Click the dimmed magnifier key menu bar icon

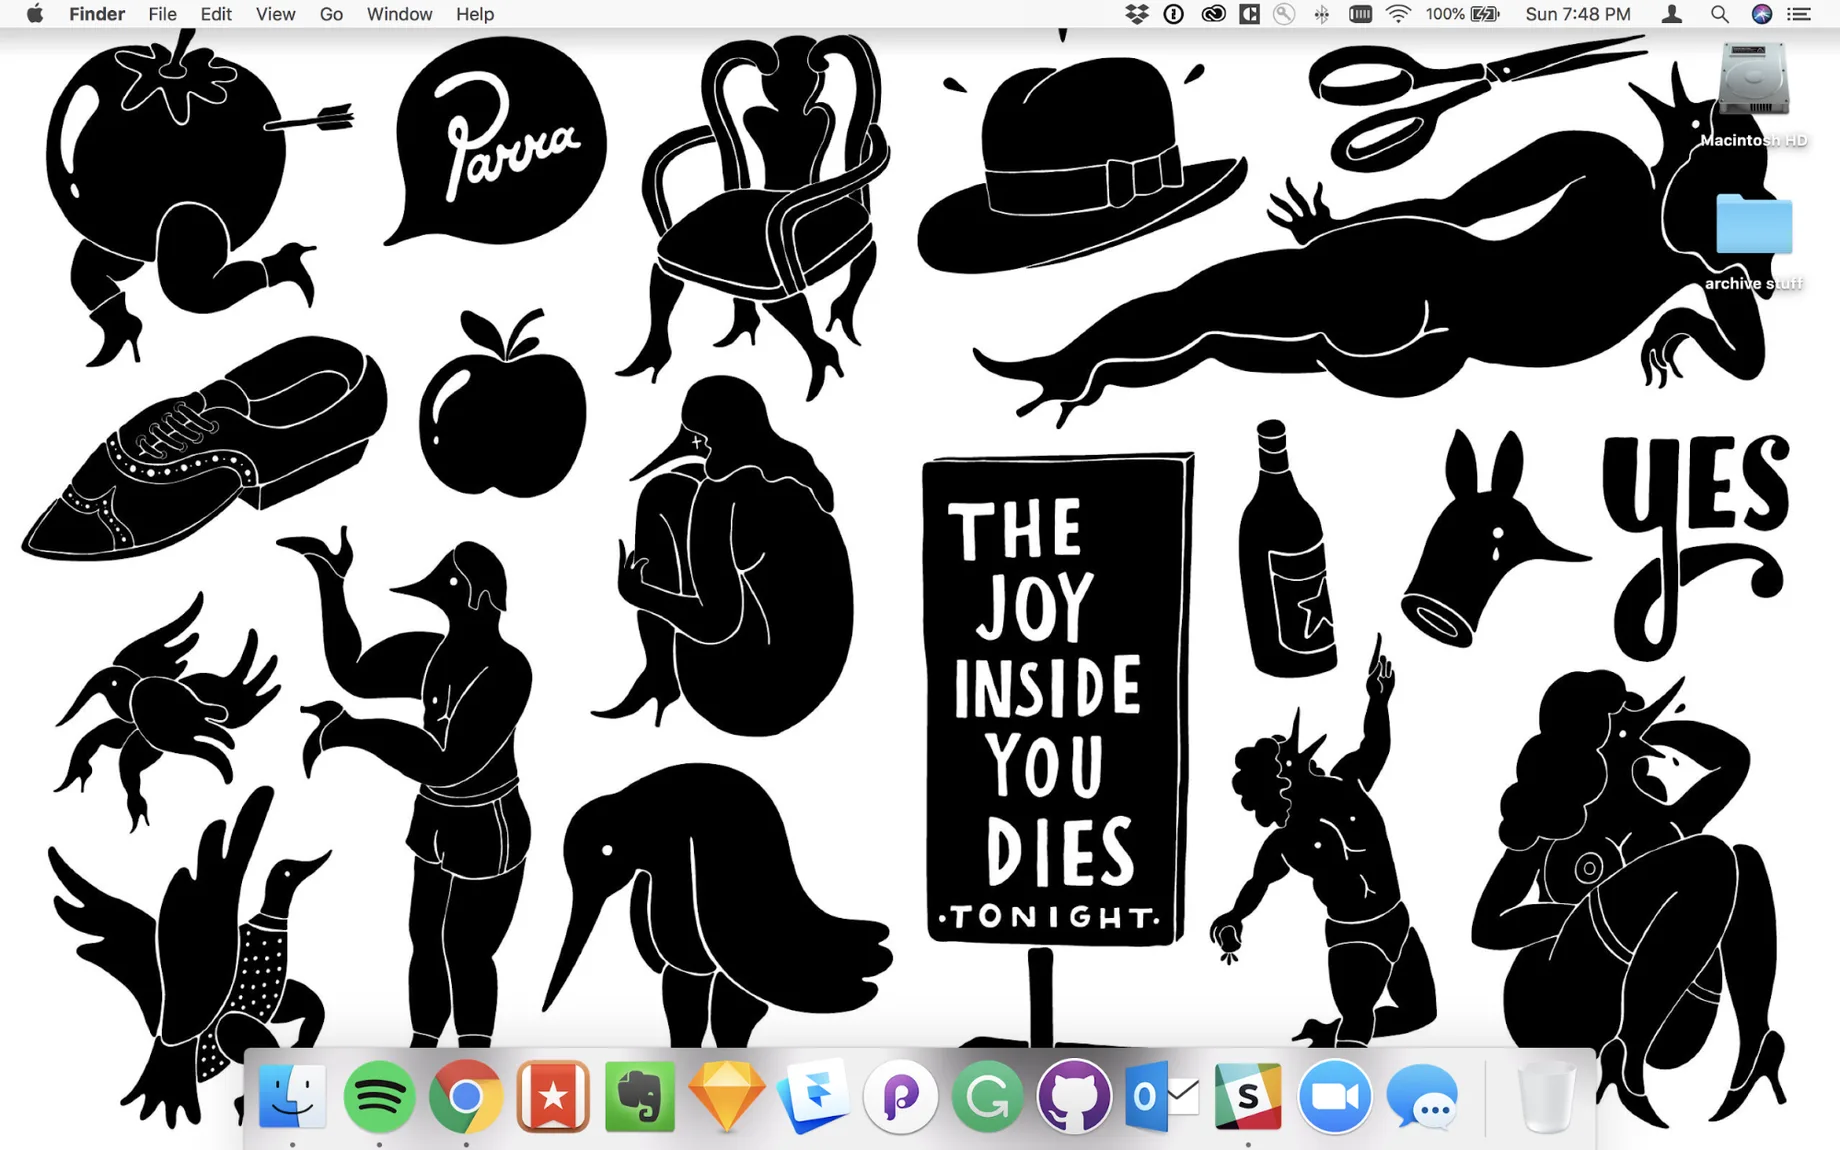(x=1285, y=14)
